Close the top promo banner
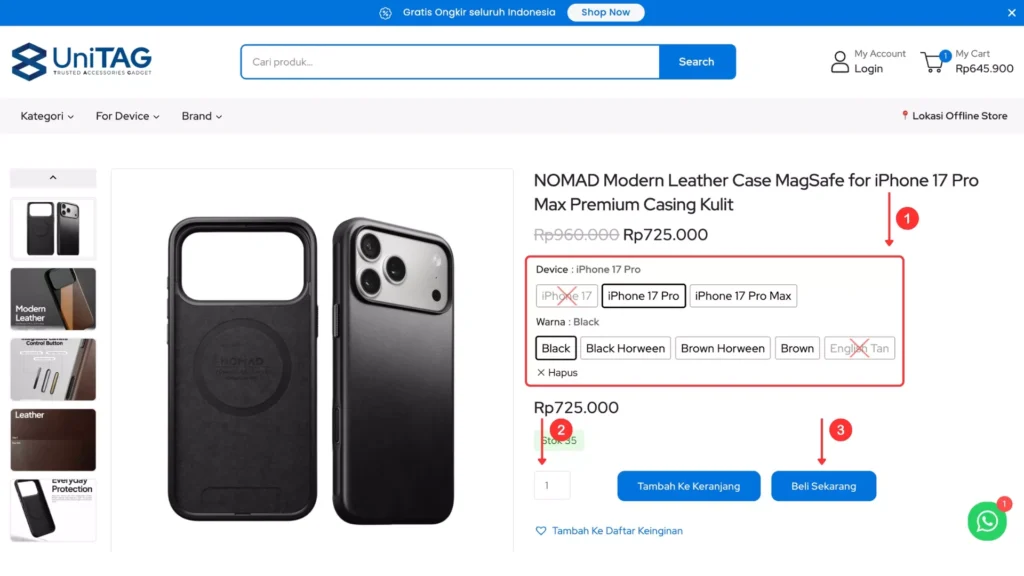The height and width of the screenshot is (576, 1024). click(1011, 13)
